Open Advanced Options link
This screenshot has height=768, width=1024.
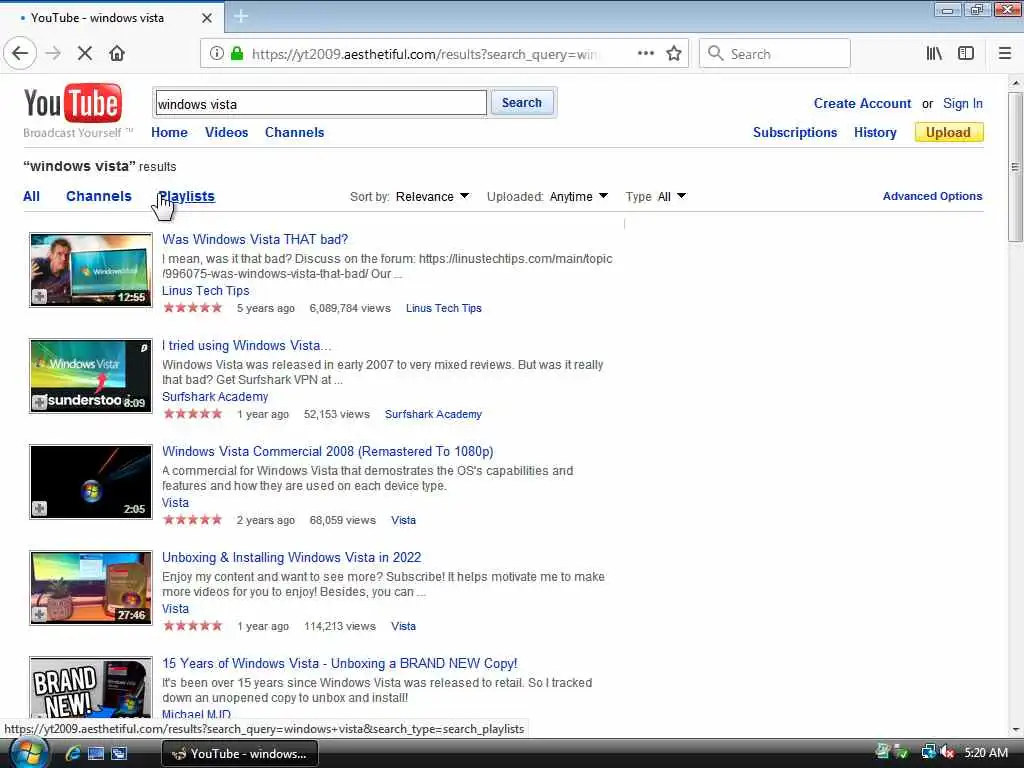(x=933, y=196)
